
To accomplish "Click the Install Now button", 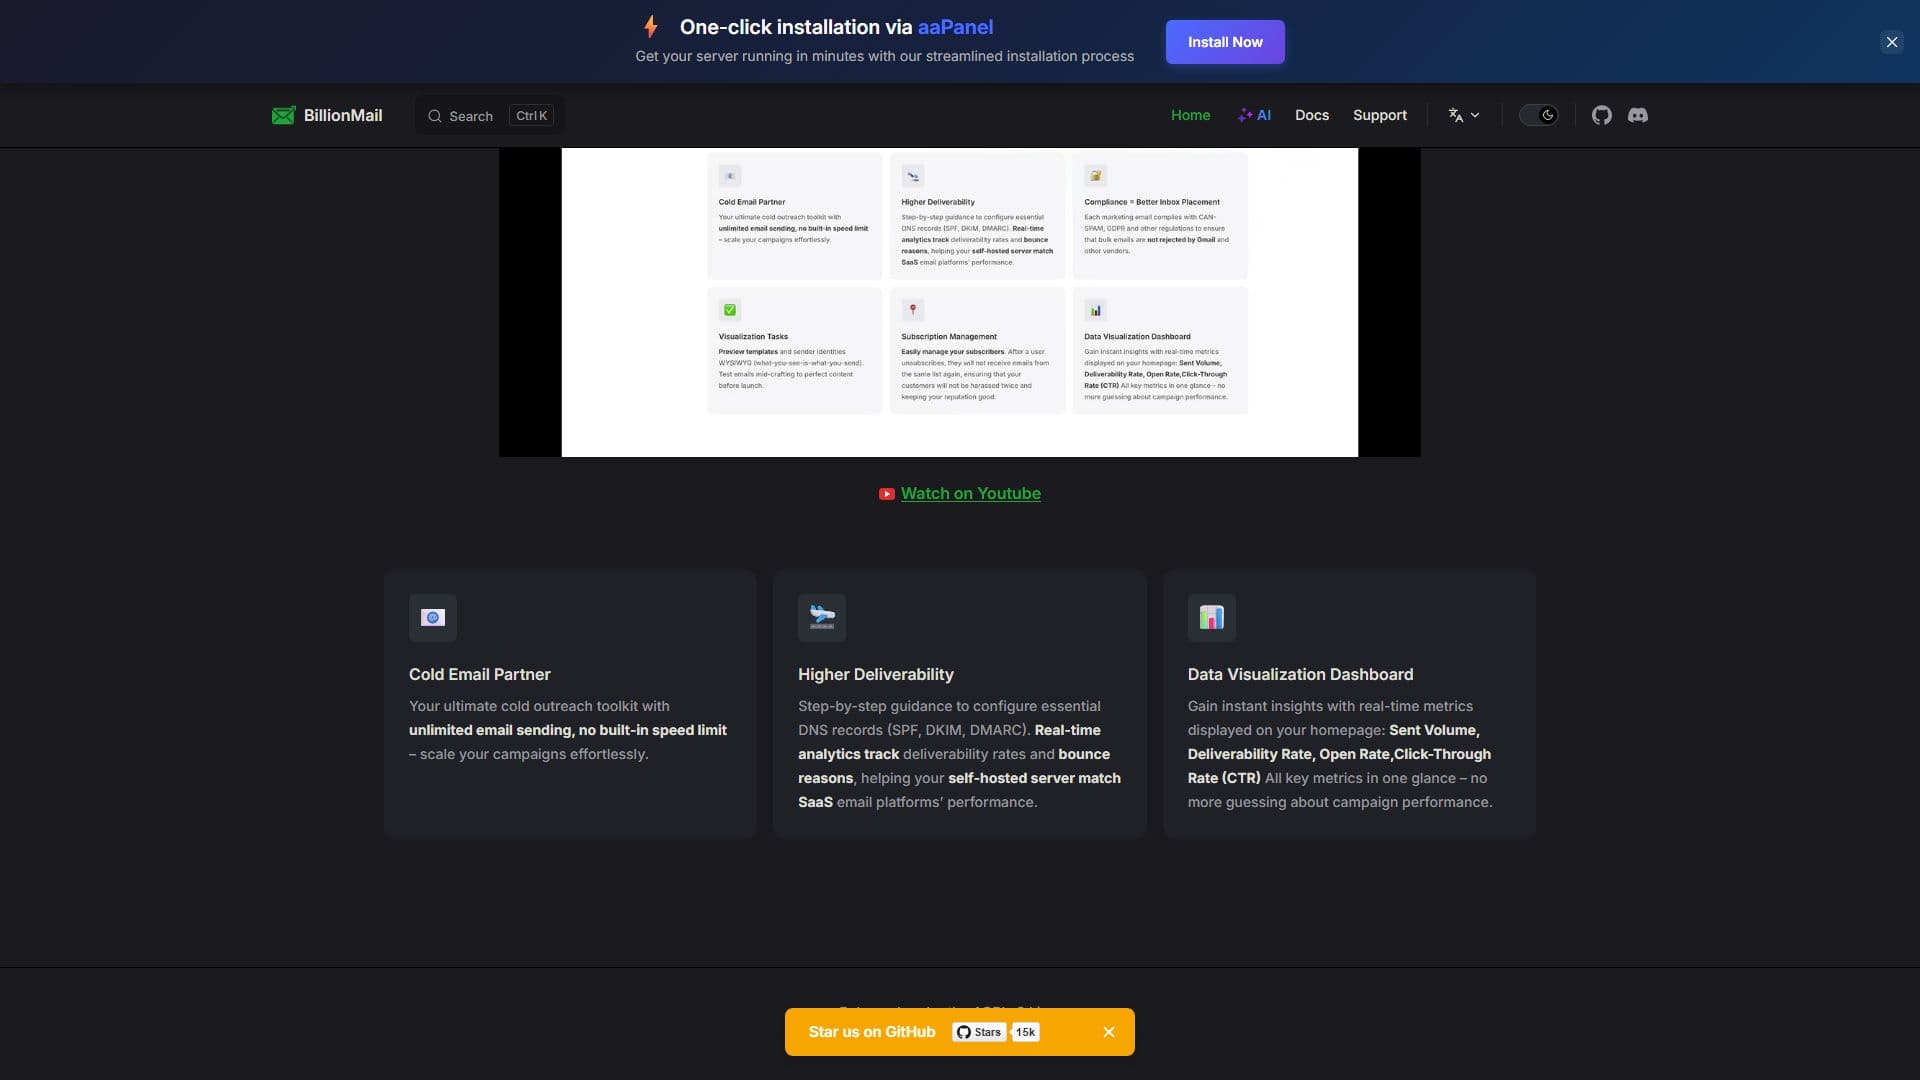I will tap(1225, 42).
